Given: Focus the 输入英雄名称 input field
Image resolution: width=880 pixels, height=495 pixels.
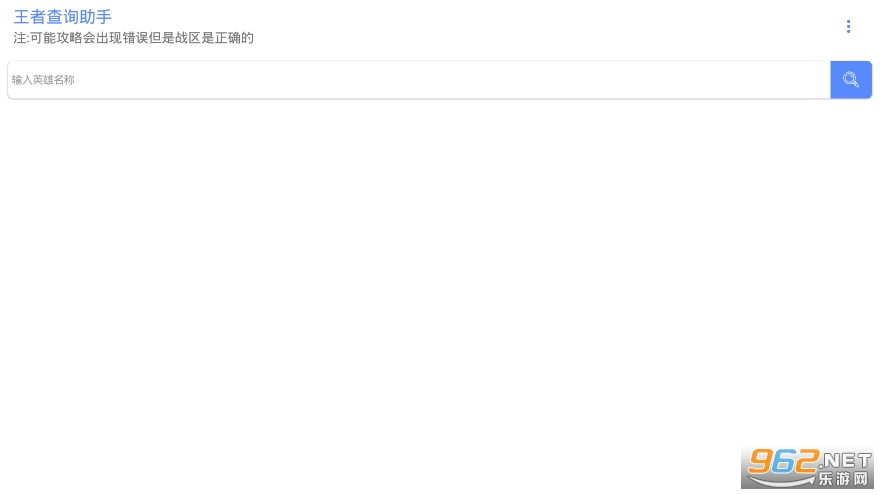Looking at the screenshot, I should point(419,80).
